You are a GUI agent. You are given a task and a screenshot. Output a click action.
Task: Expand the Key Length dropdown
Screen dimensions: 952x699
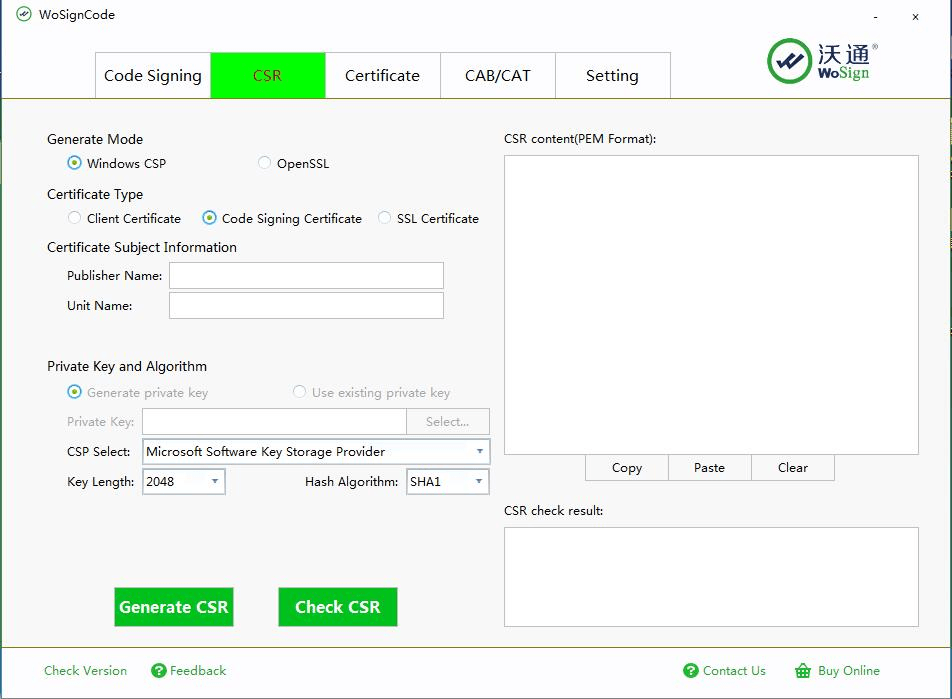click(184, 482)
